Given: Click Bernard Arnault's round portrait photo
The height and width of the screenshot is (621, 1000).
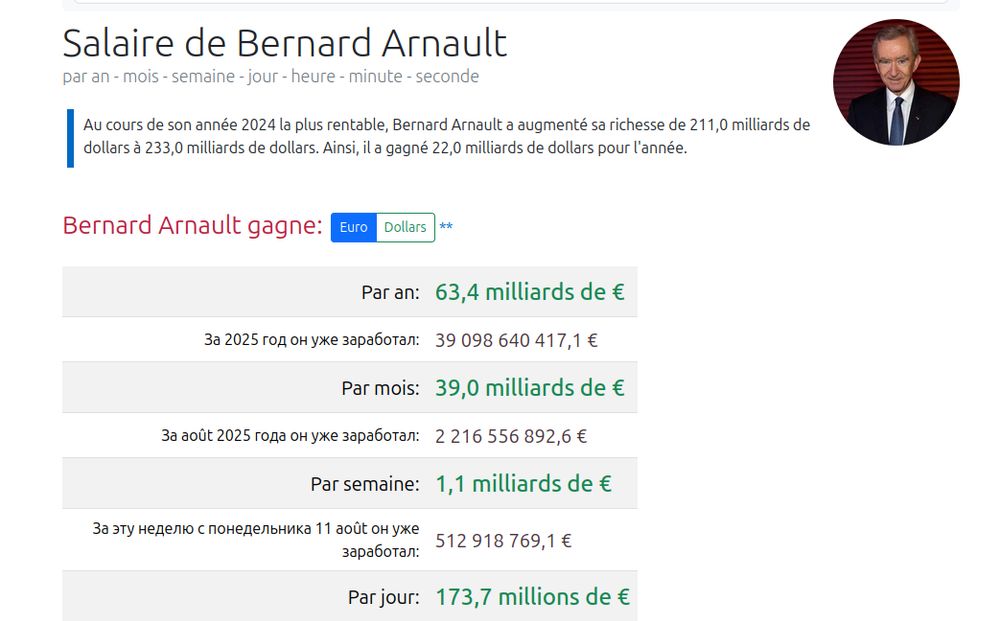Looking at the screenshot, I should click(x=896, y=82).
